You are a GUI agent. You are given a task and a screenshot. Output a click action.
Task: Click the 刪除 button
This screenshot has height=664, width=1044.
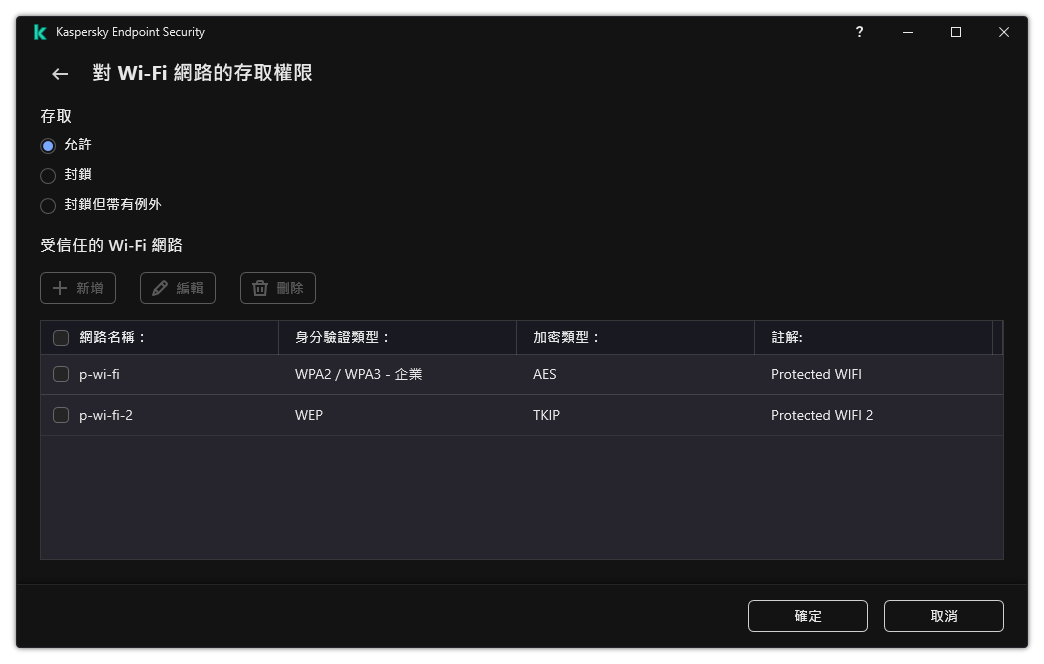coord(278,288)
